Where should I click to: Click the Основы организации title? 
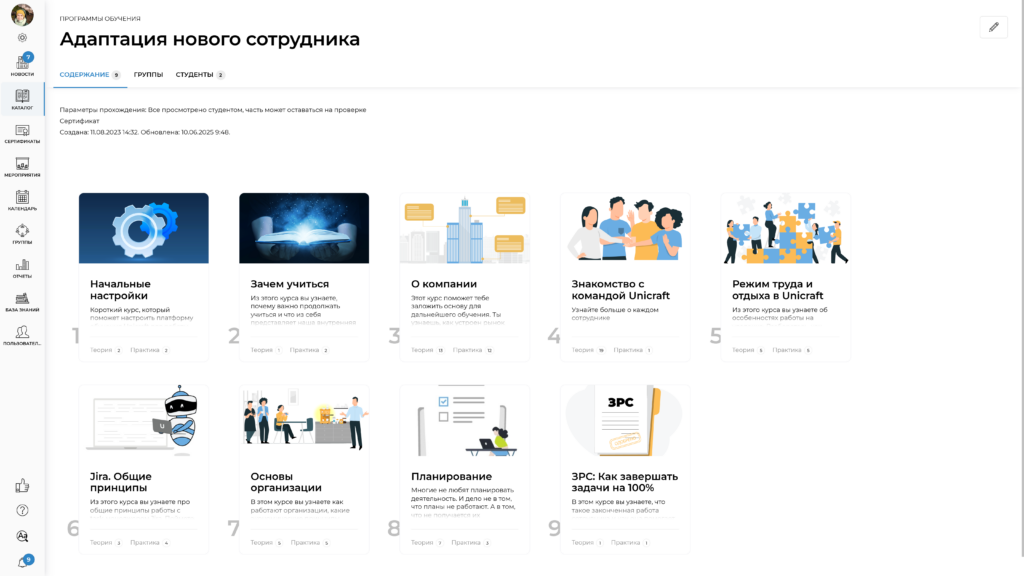[x=286, y=482]
